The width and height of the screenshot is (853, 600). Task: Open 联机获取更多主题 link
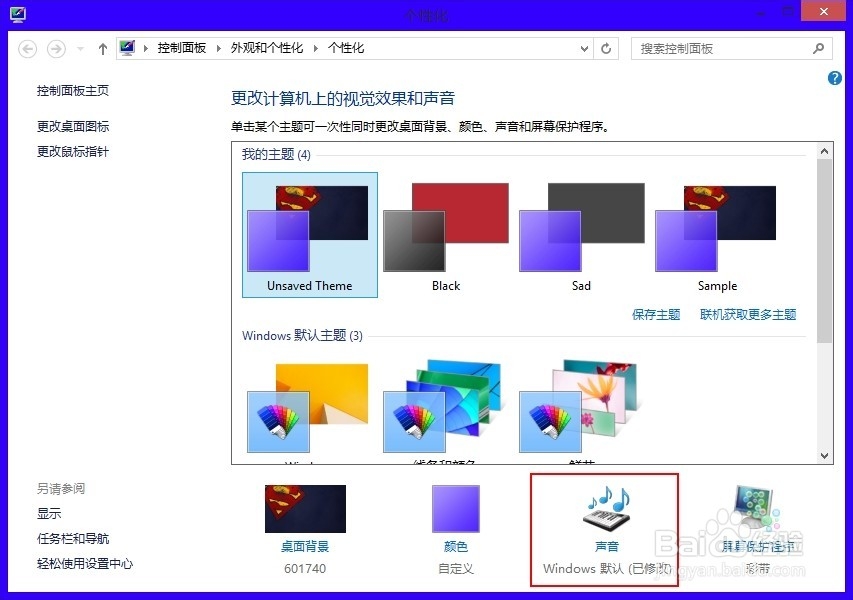click(x=749, y=315)
